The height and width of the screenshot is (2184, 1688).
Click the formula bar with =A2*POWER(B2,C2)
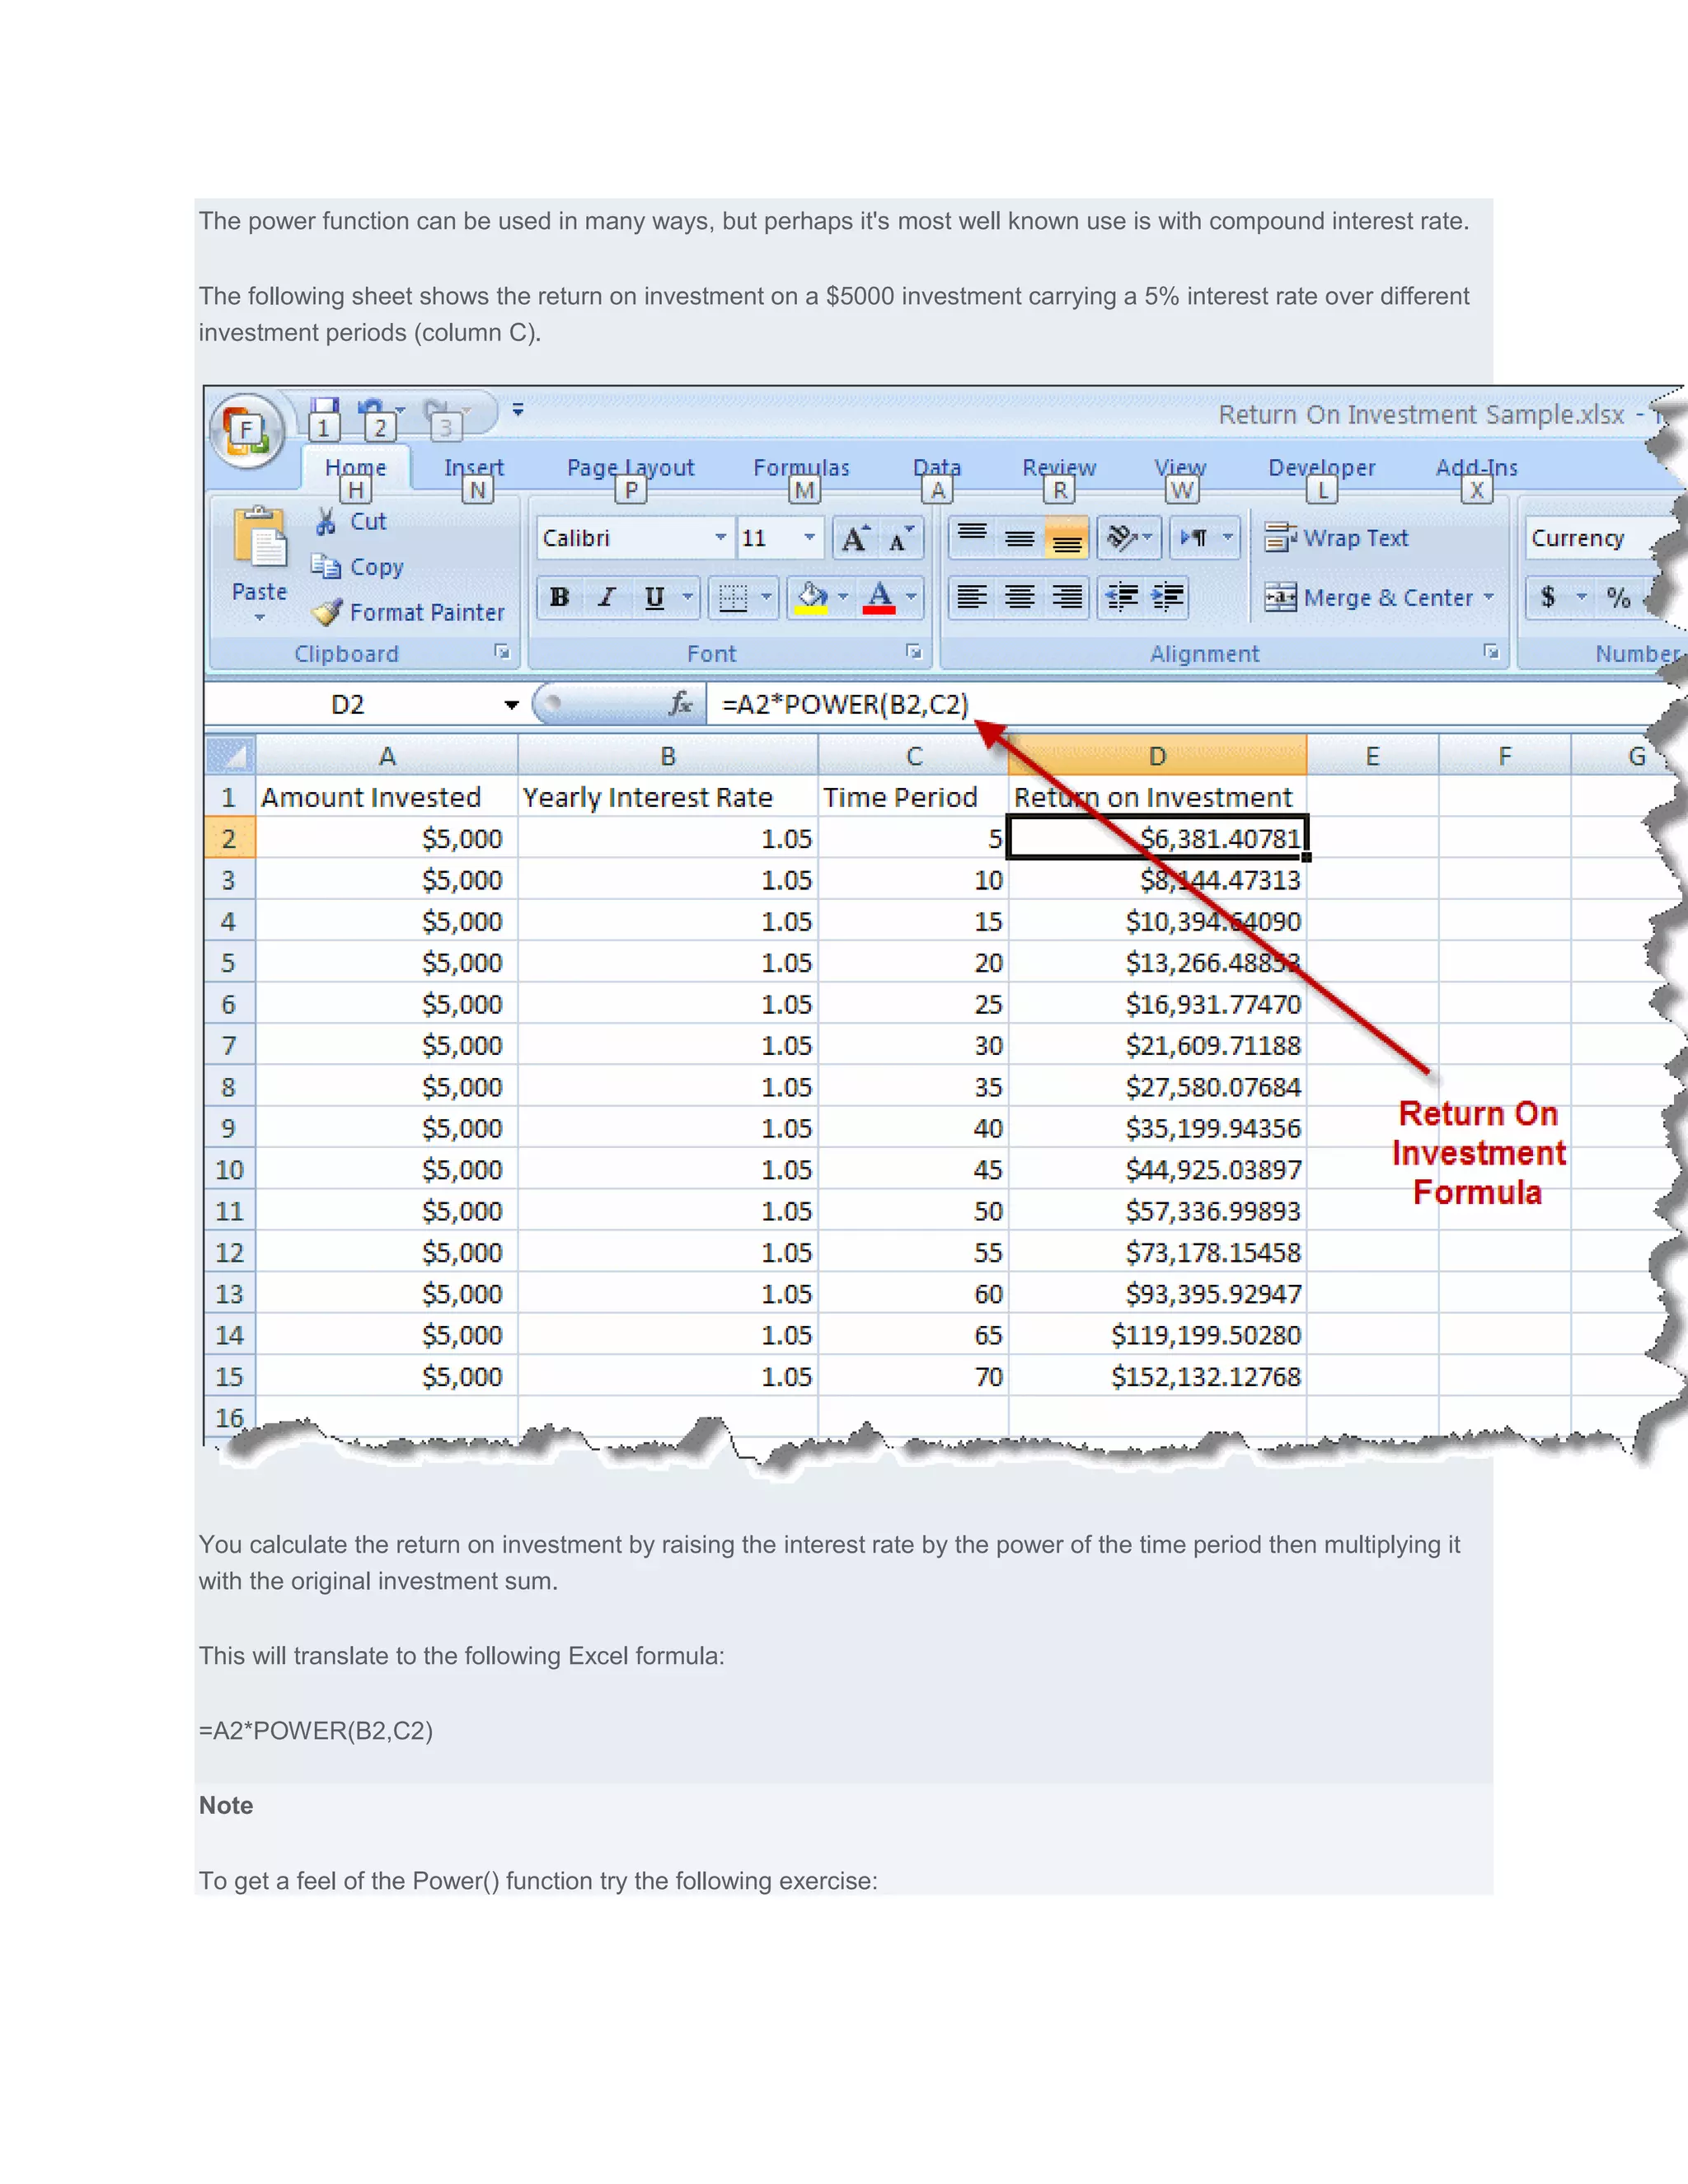click(1180, 704)
